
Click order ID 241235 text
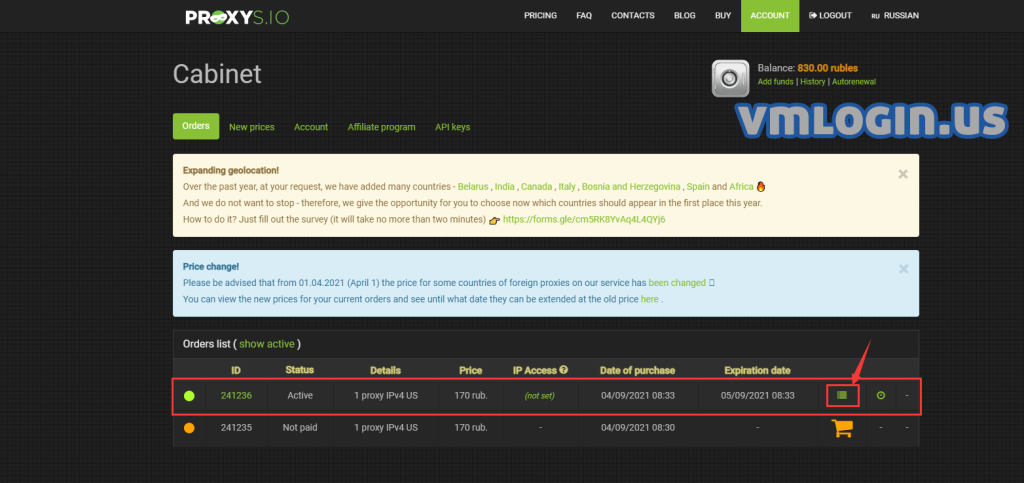point(236,428)
